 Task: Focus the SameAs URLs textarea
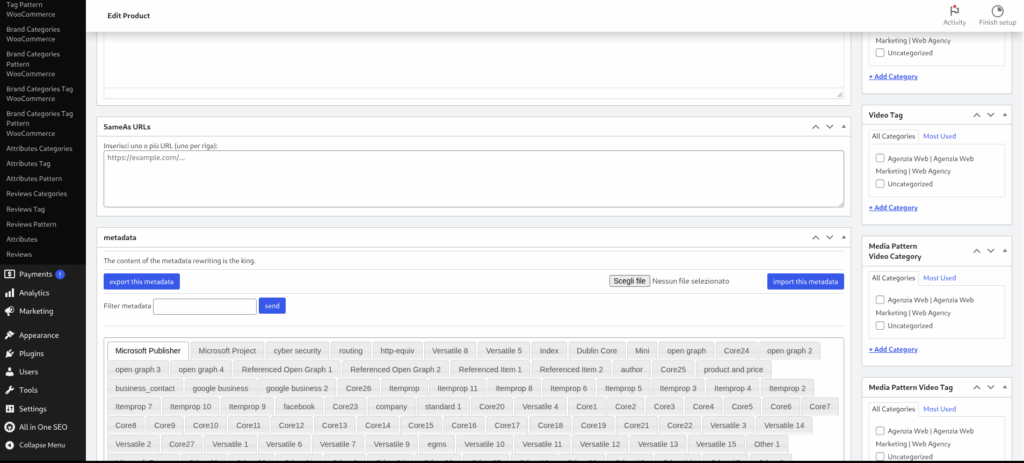tap(473, 179)
